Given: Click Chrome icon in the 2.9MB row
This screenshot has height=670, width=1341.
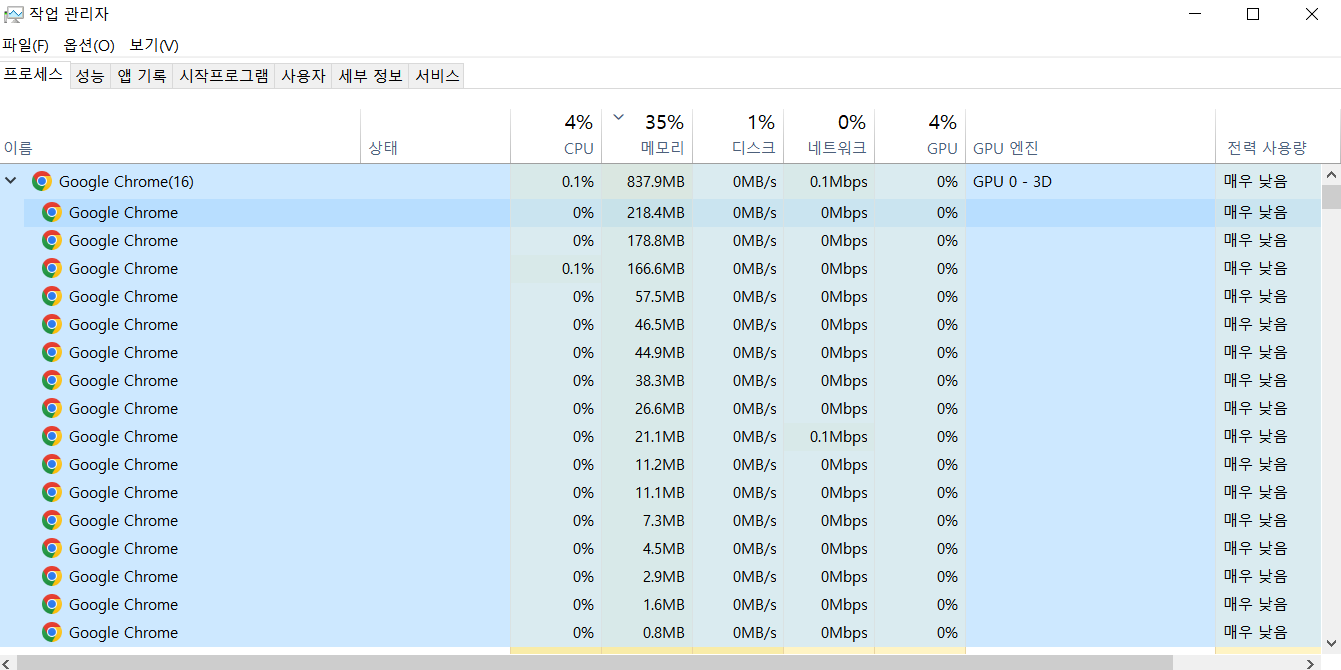Looking at the screenshot, I should click(52, 576).
